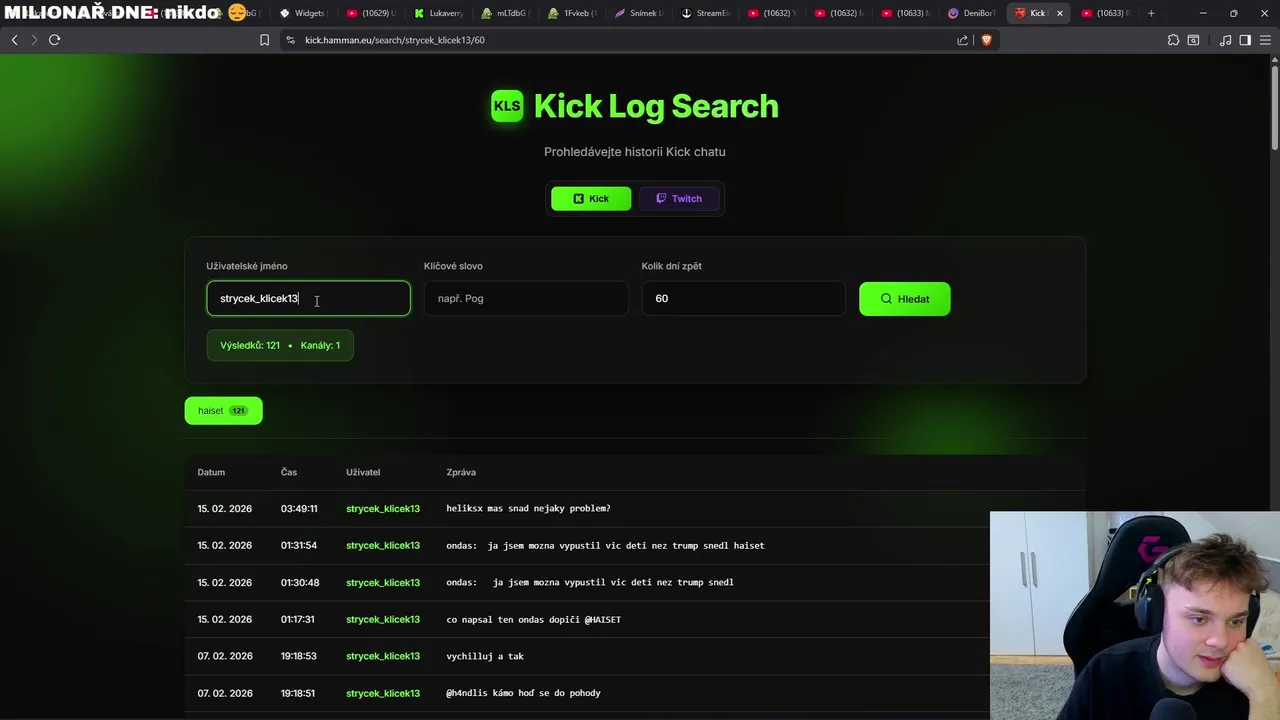Switch to the (10629) YouTube tab
Viewport: 1280px width, 720px height.
[370, 13]
